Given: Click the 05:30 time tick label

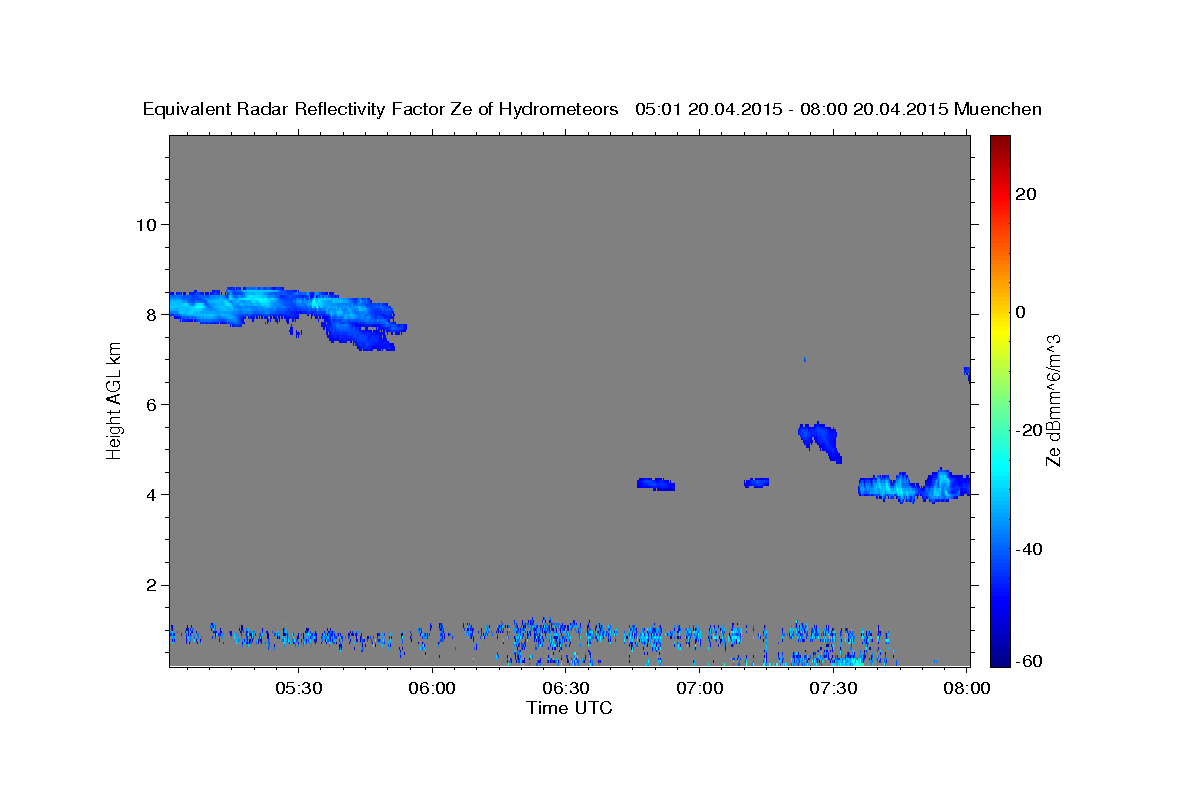Looking at the screenshot, I should (x=299, y=689).
